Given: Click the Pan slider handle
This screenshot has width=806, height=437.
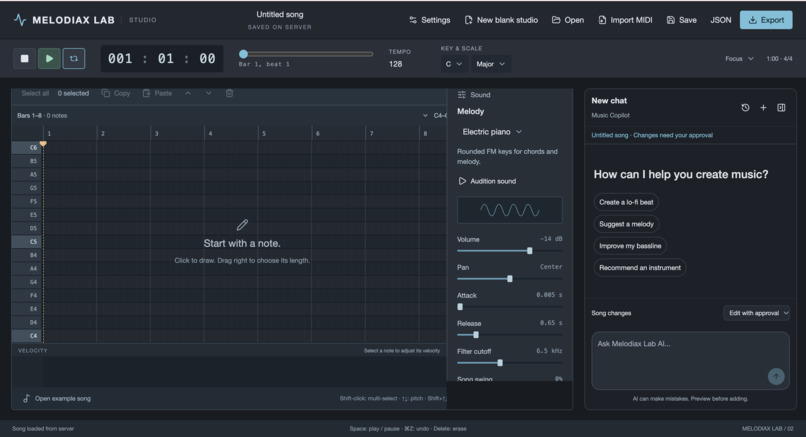Looking at the screenshot, I should click(510, 279).
